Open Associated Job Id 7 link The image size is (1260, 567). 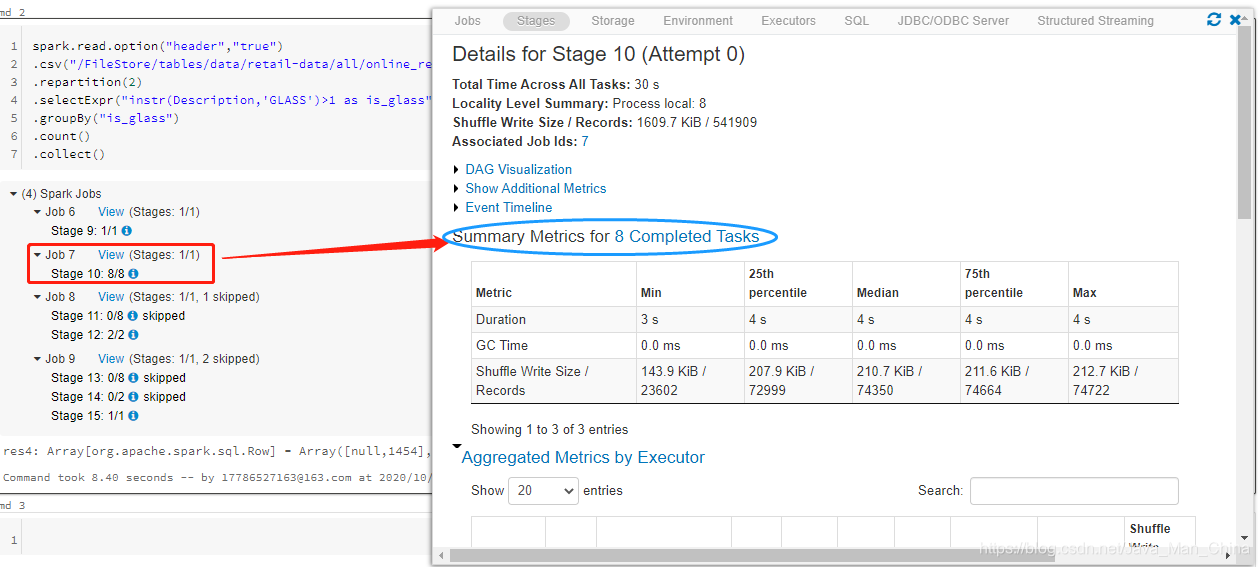pos(585,142)
